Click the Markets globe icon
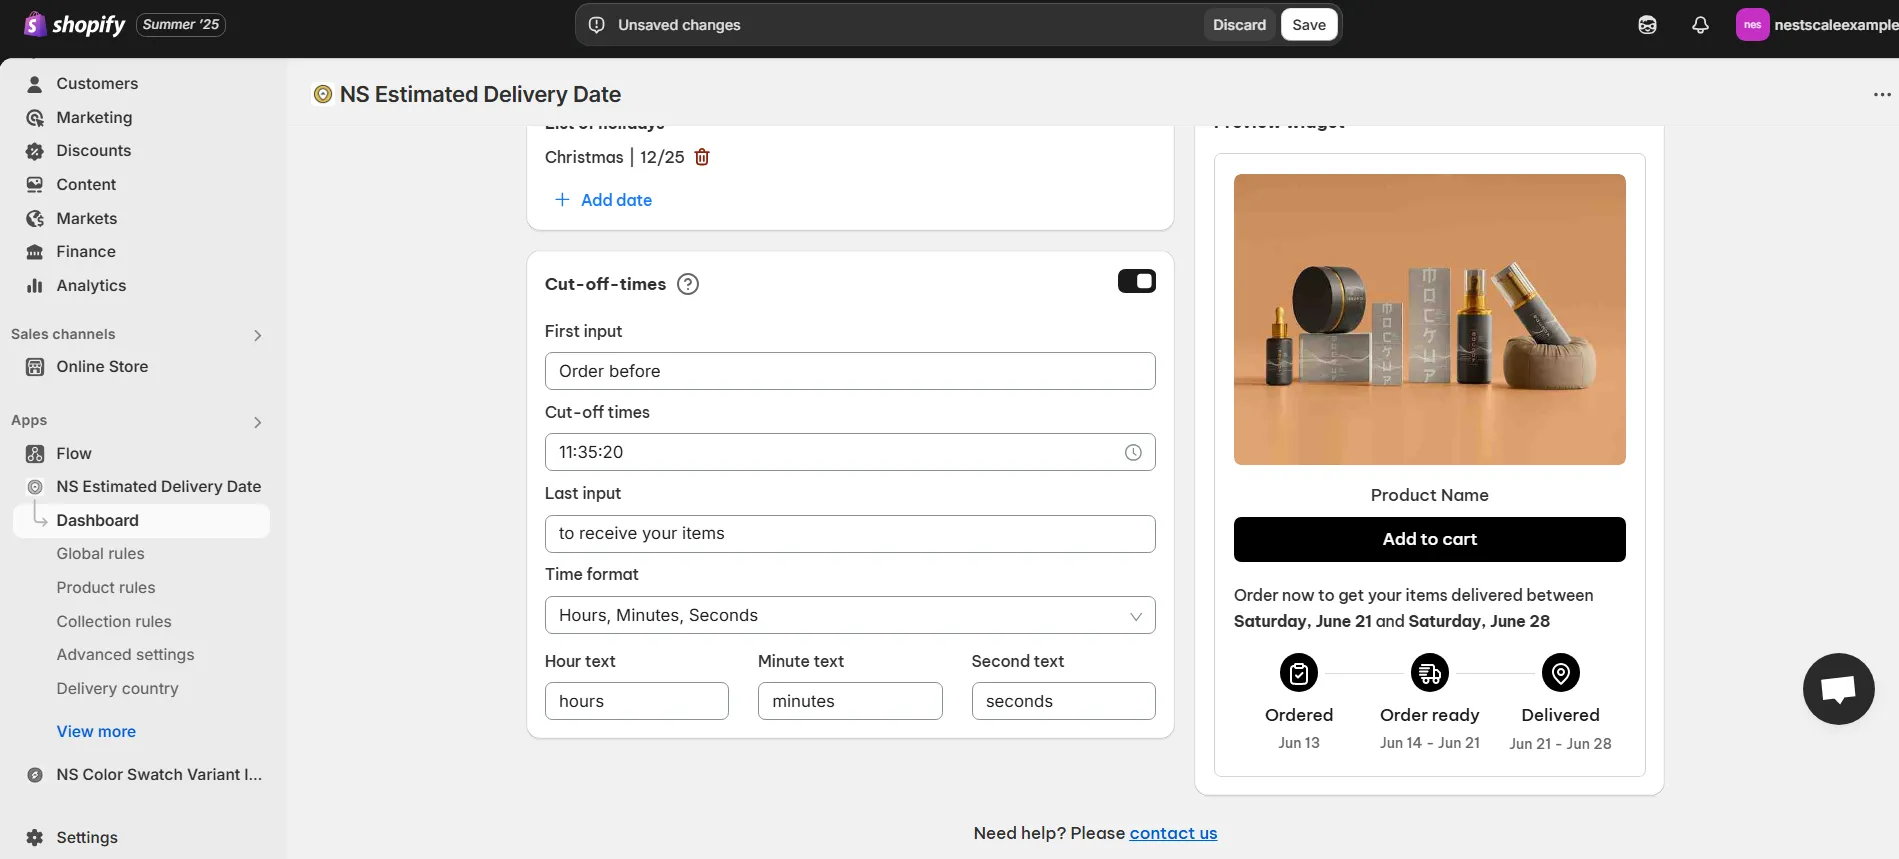1899x859 pixels. [35, 219]
